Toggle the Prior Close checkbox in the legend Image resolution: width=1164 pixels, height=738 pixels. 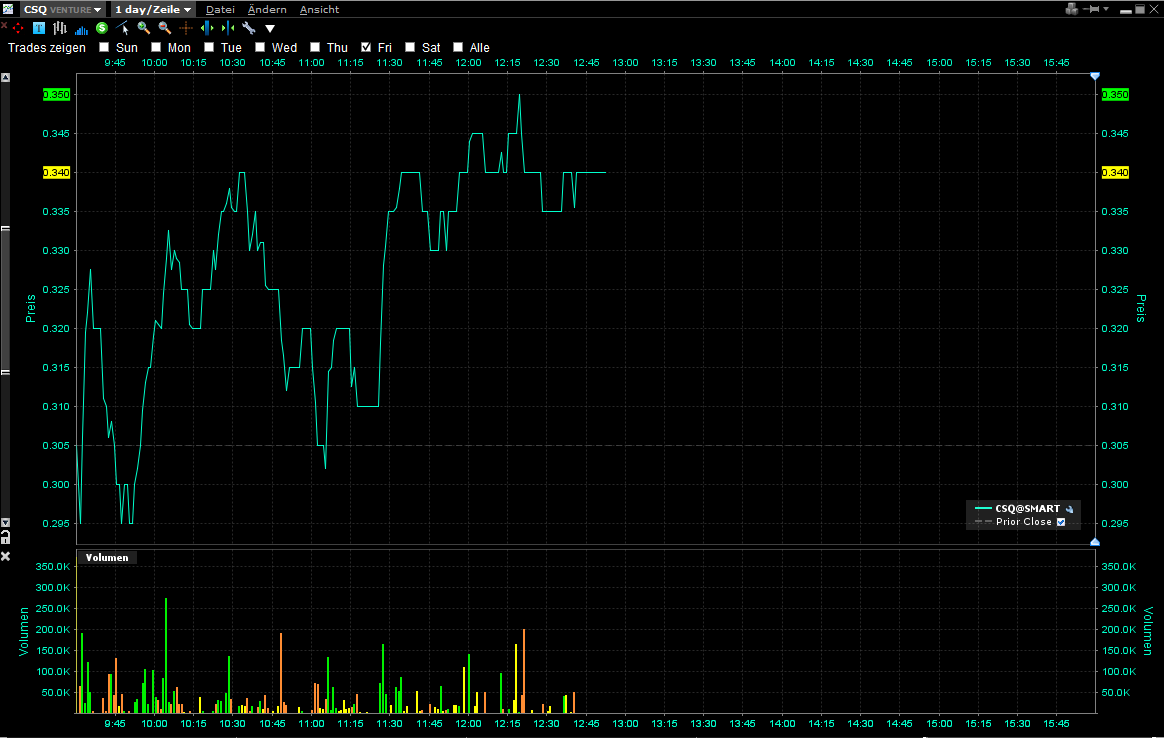tap(1062, 521)
